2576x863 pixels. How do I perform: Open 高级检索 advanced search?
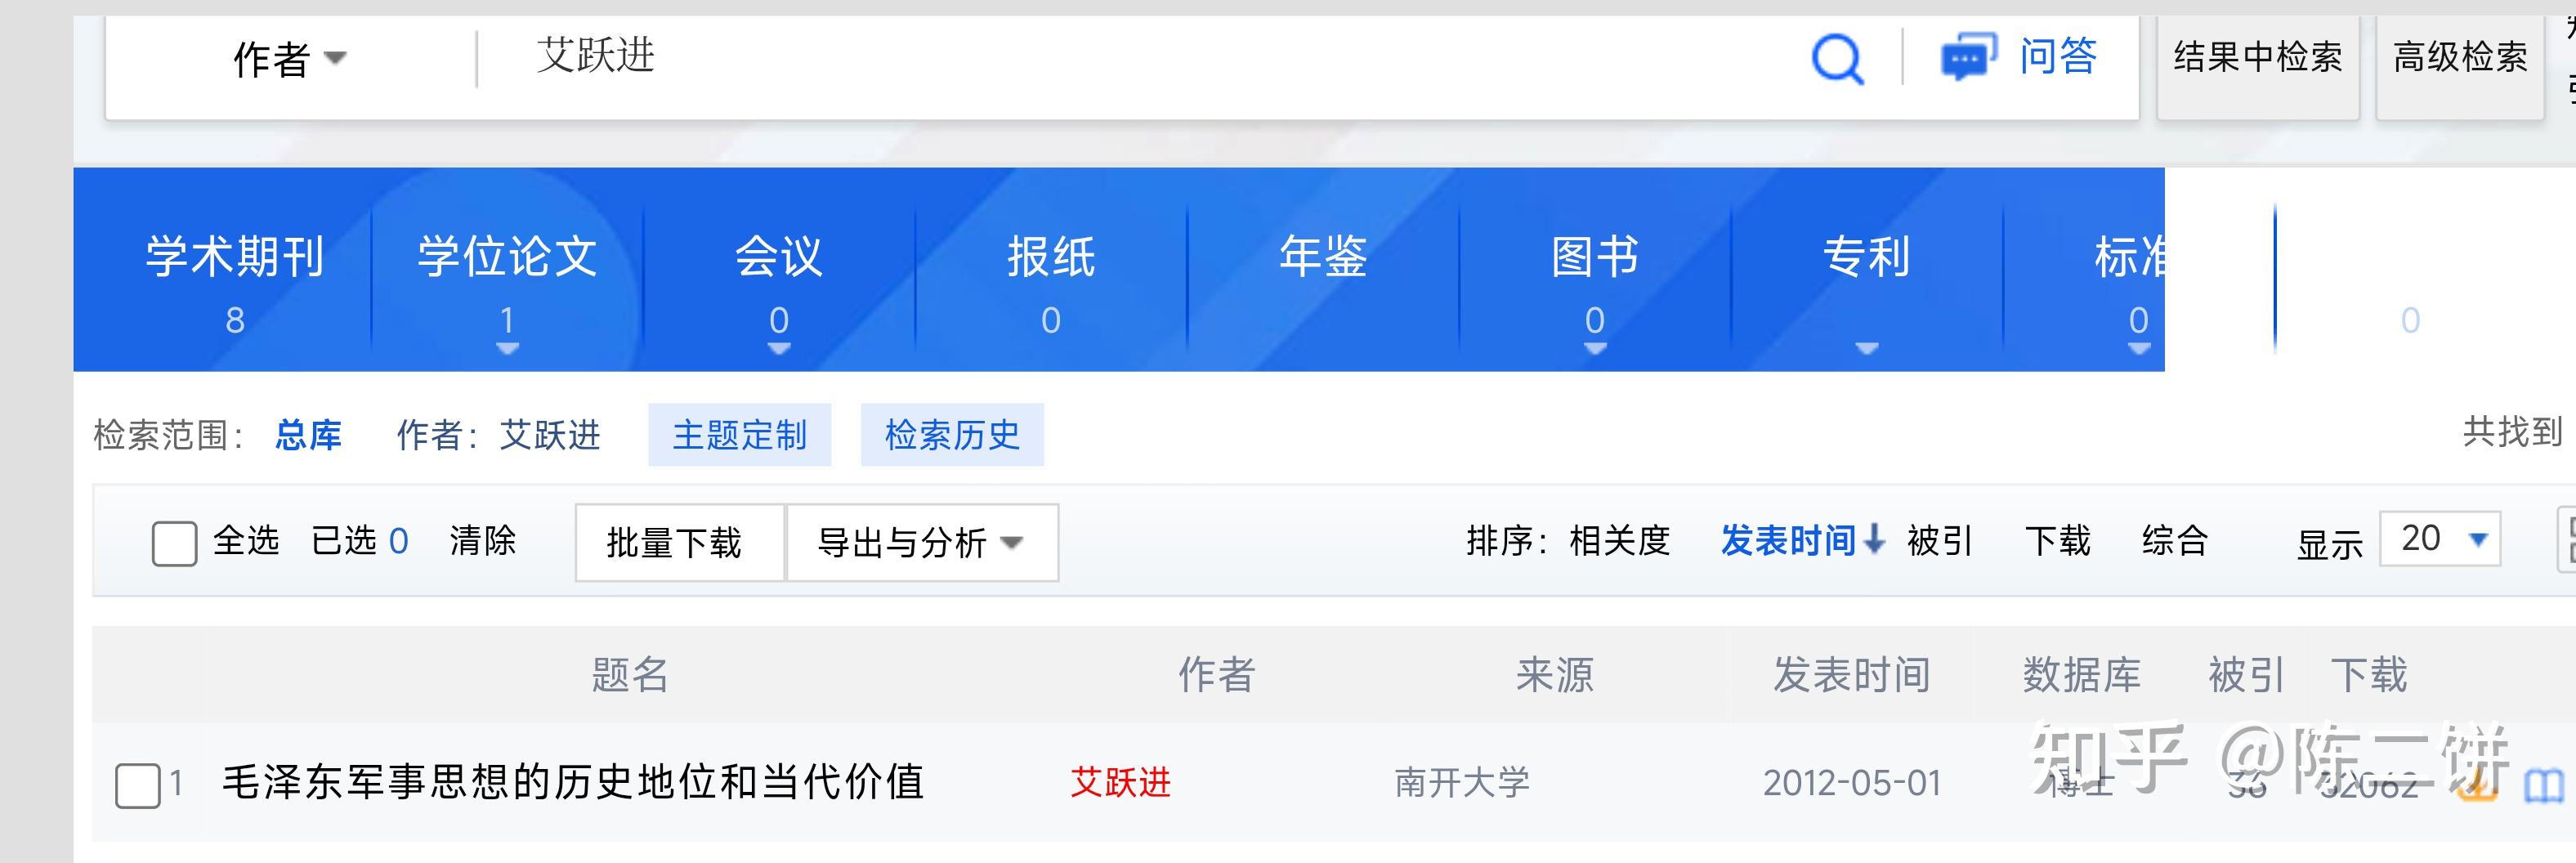[2460, 58]
